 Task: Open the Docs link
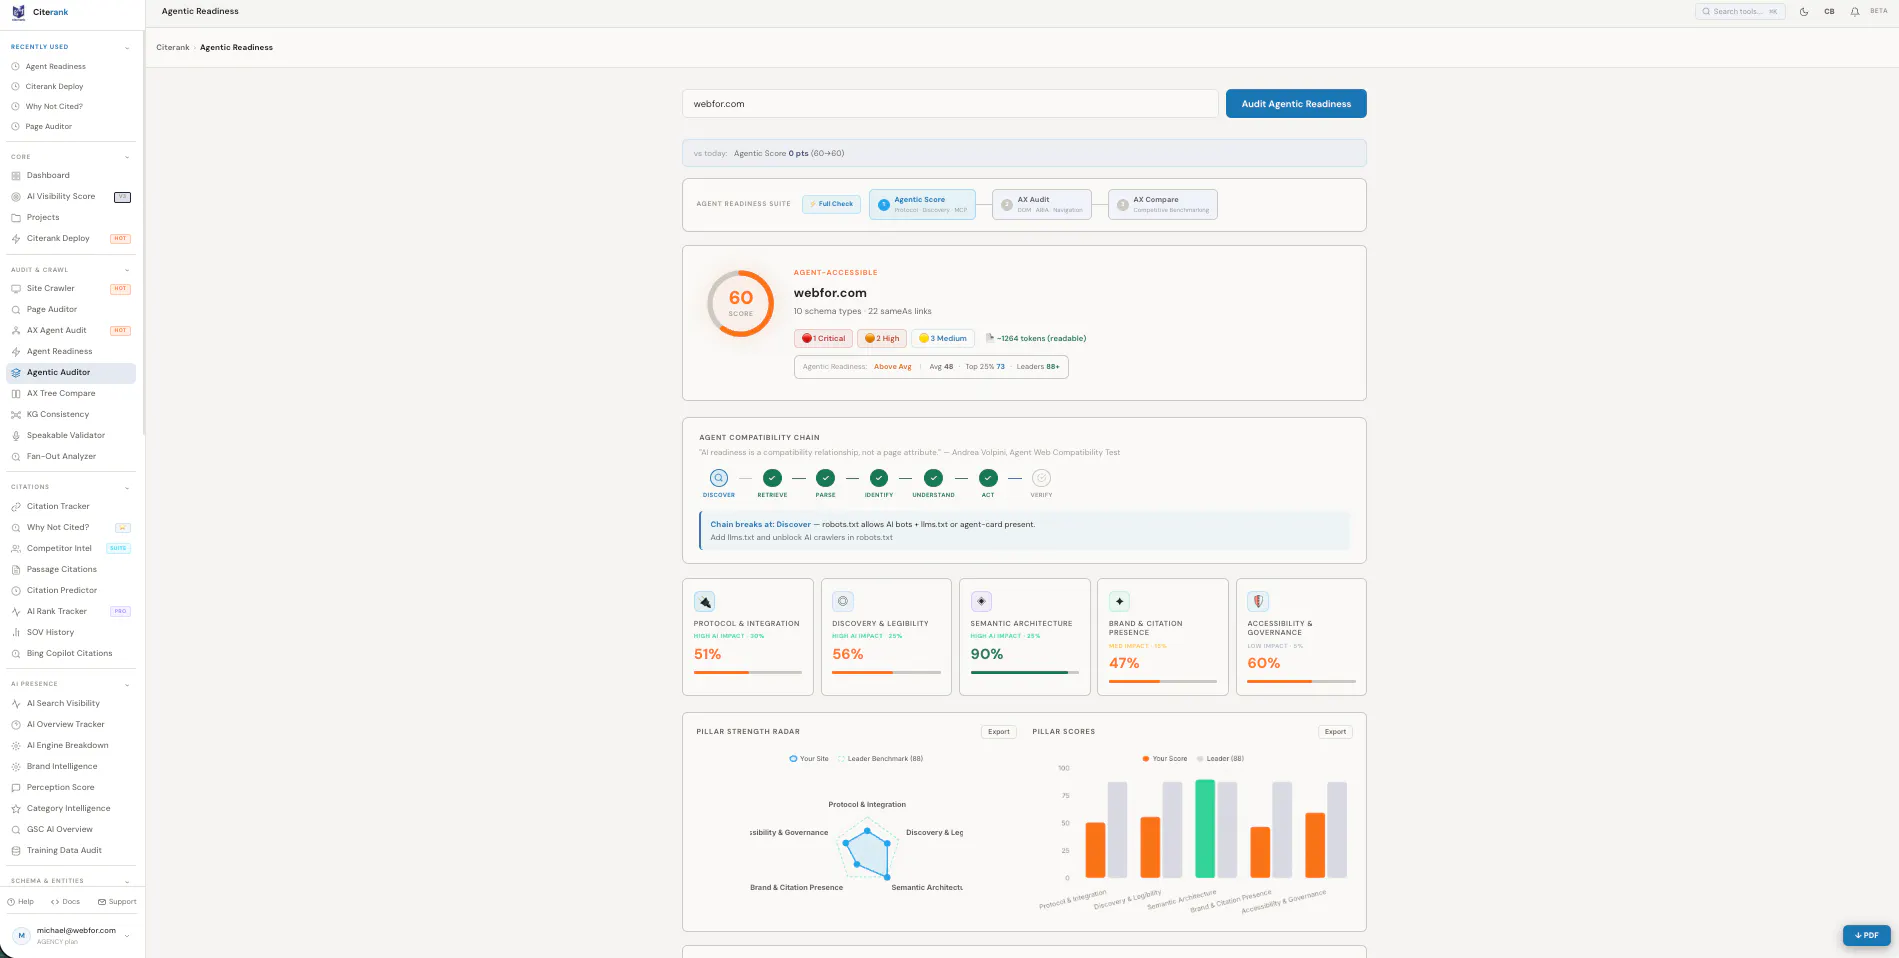(x=66, y=902)
